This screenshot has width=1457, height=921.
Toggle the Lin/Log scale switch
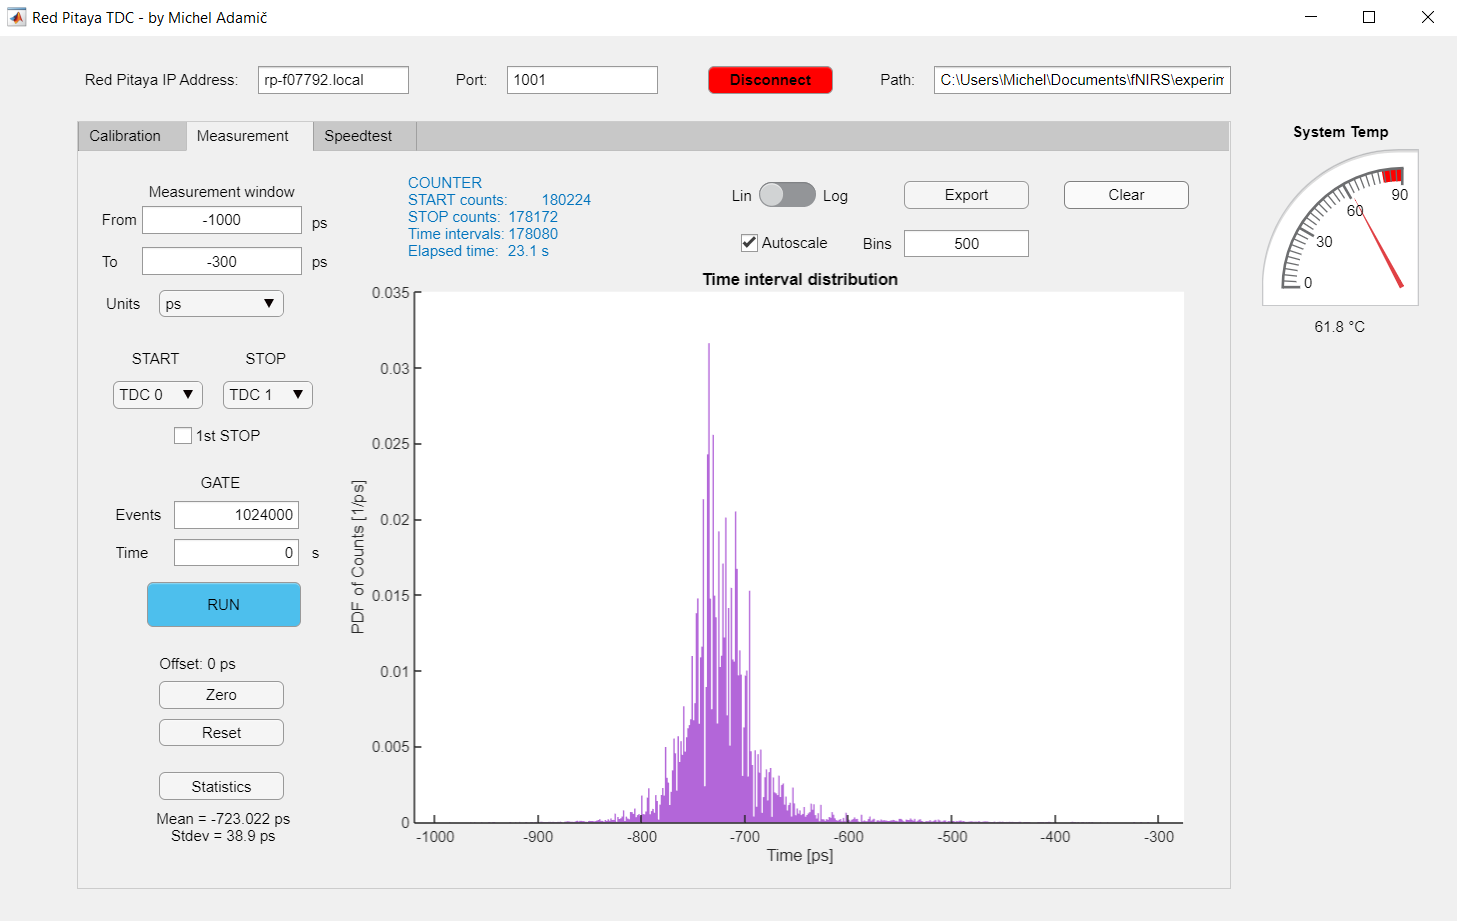[x=787, y=195]
